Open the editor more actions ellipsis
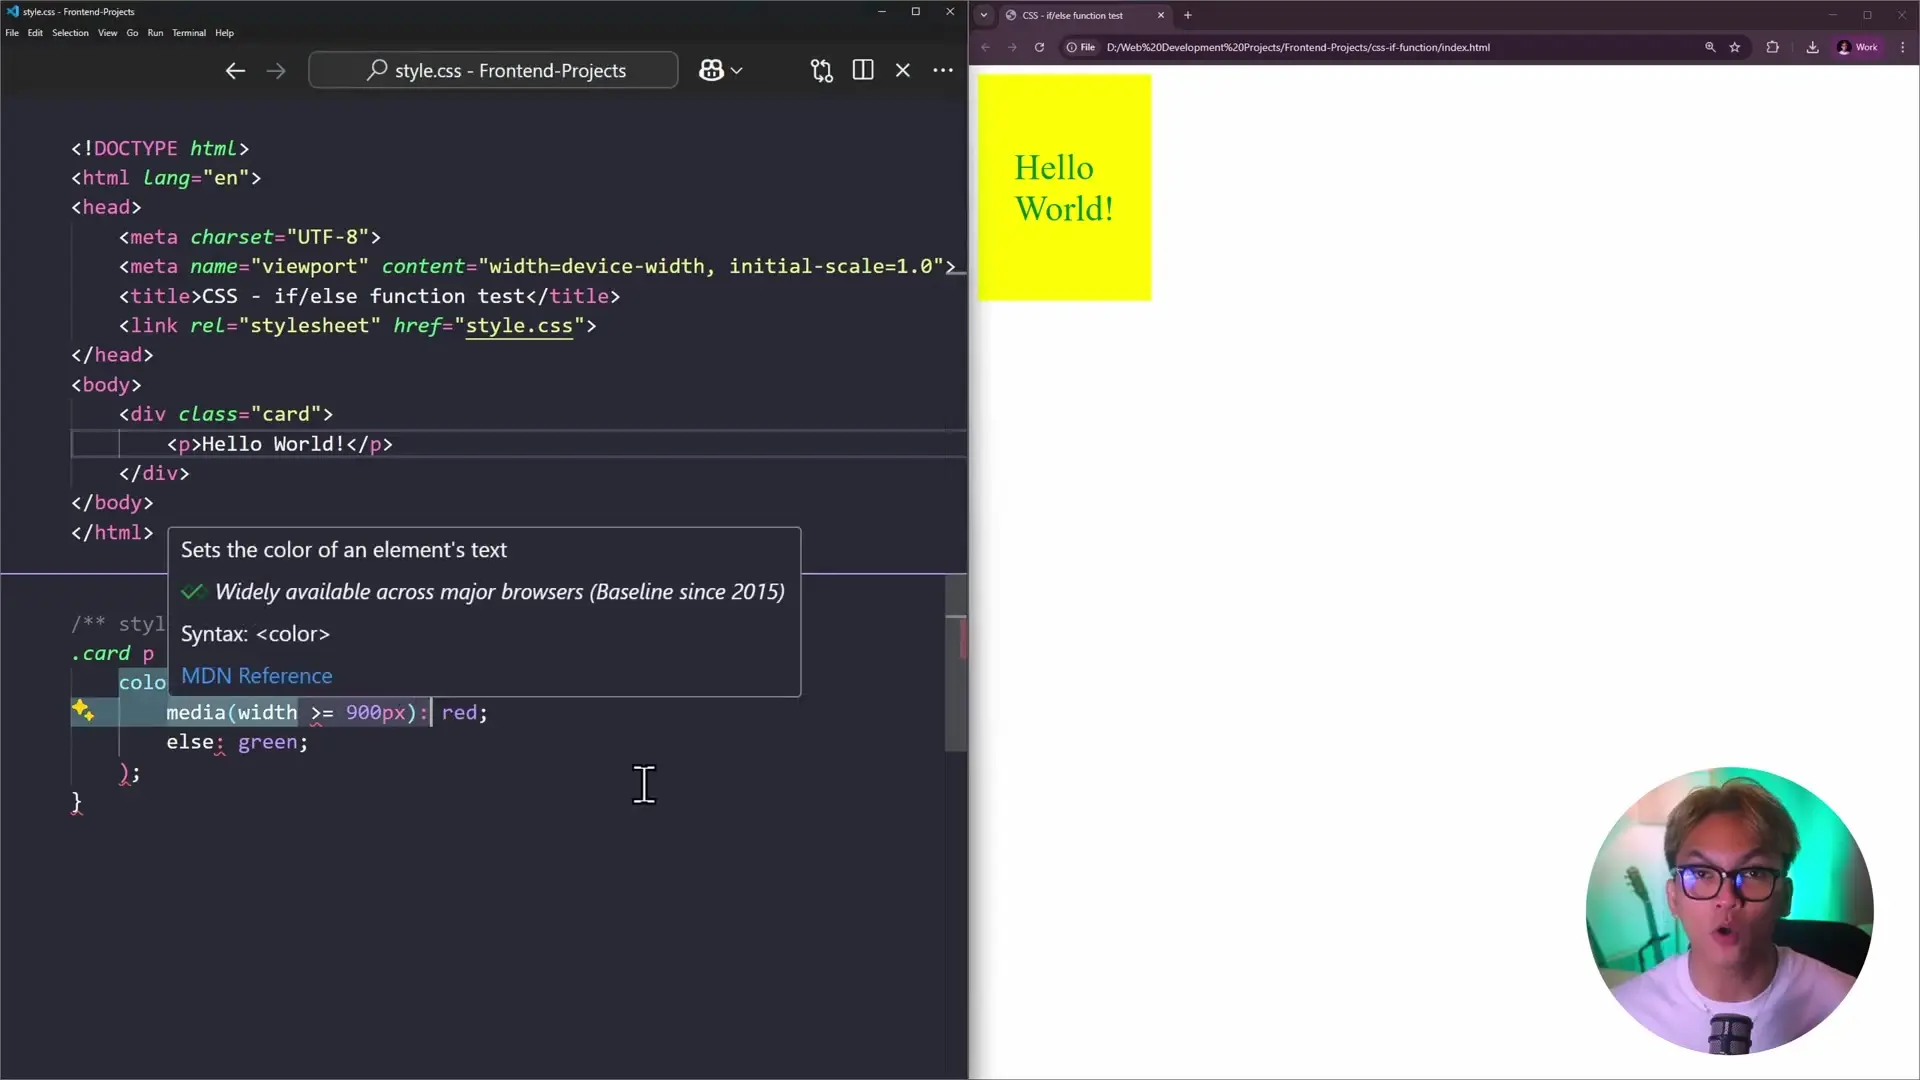 point(943,70)
